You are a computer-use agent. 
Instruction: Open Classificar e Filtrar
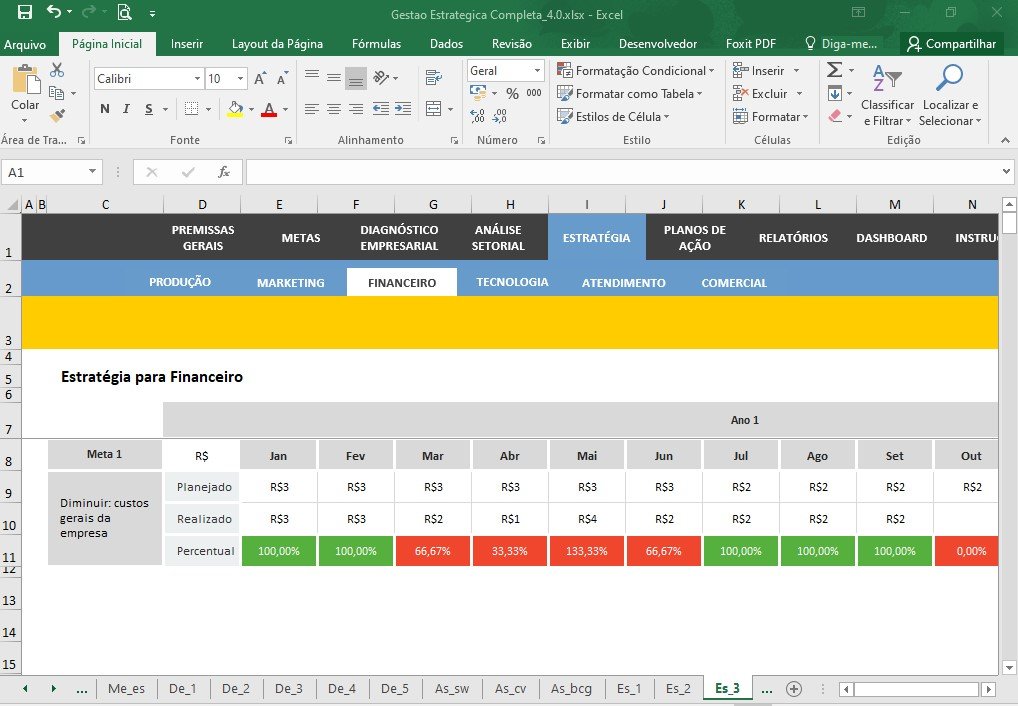tap(888, 95)
